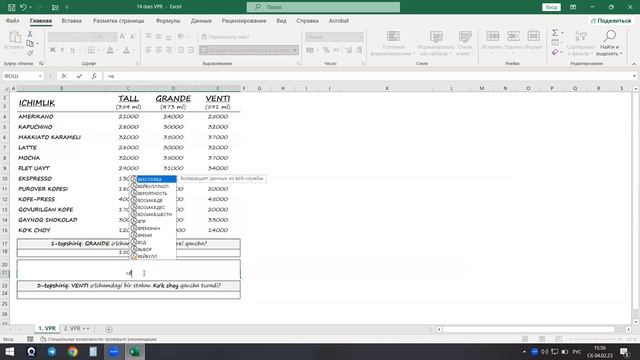Expand the formula bar
The height and width of the screenshot is (360, 640).
pos(634,76)
